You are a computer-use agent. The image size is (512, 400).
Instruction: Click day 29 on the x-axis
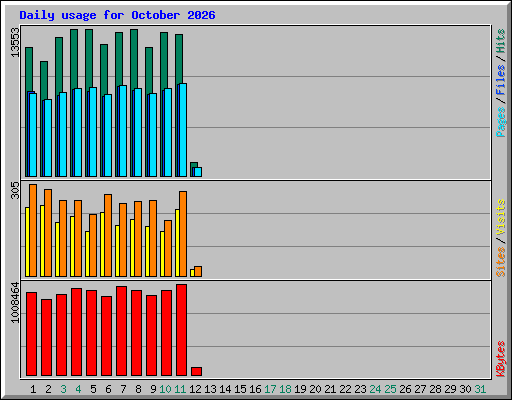pos(450,389)
